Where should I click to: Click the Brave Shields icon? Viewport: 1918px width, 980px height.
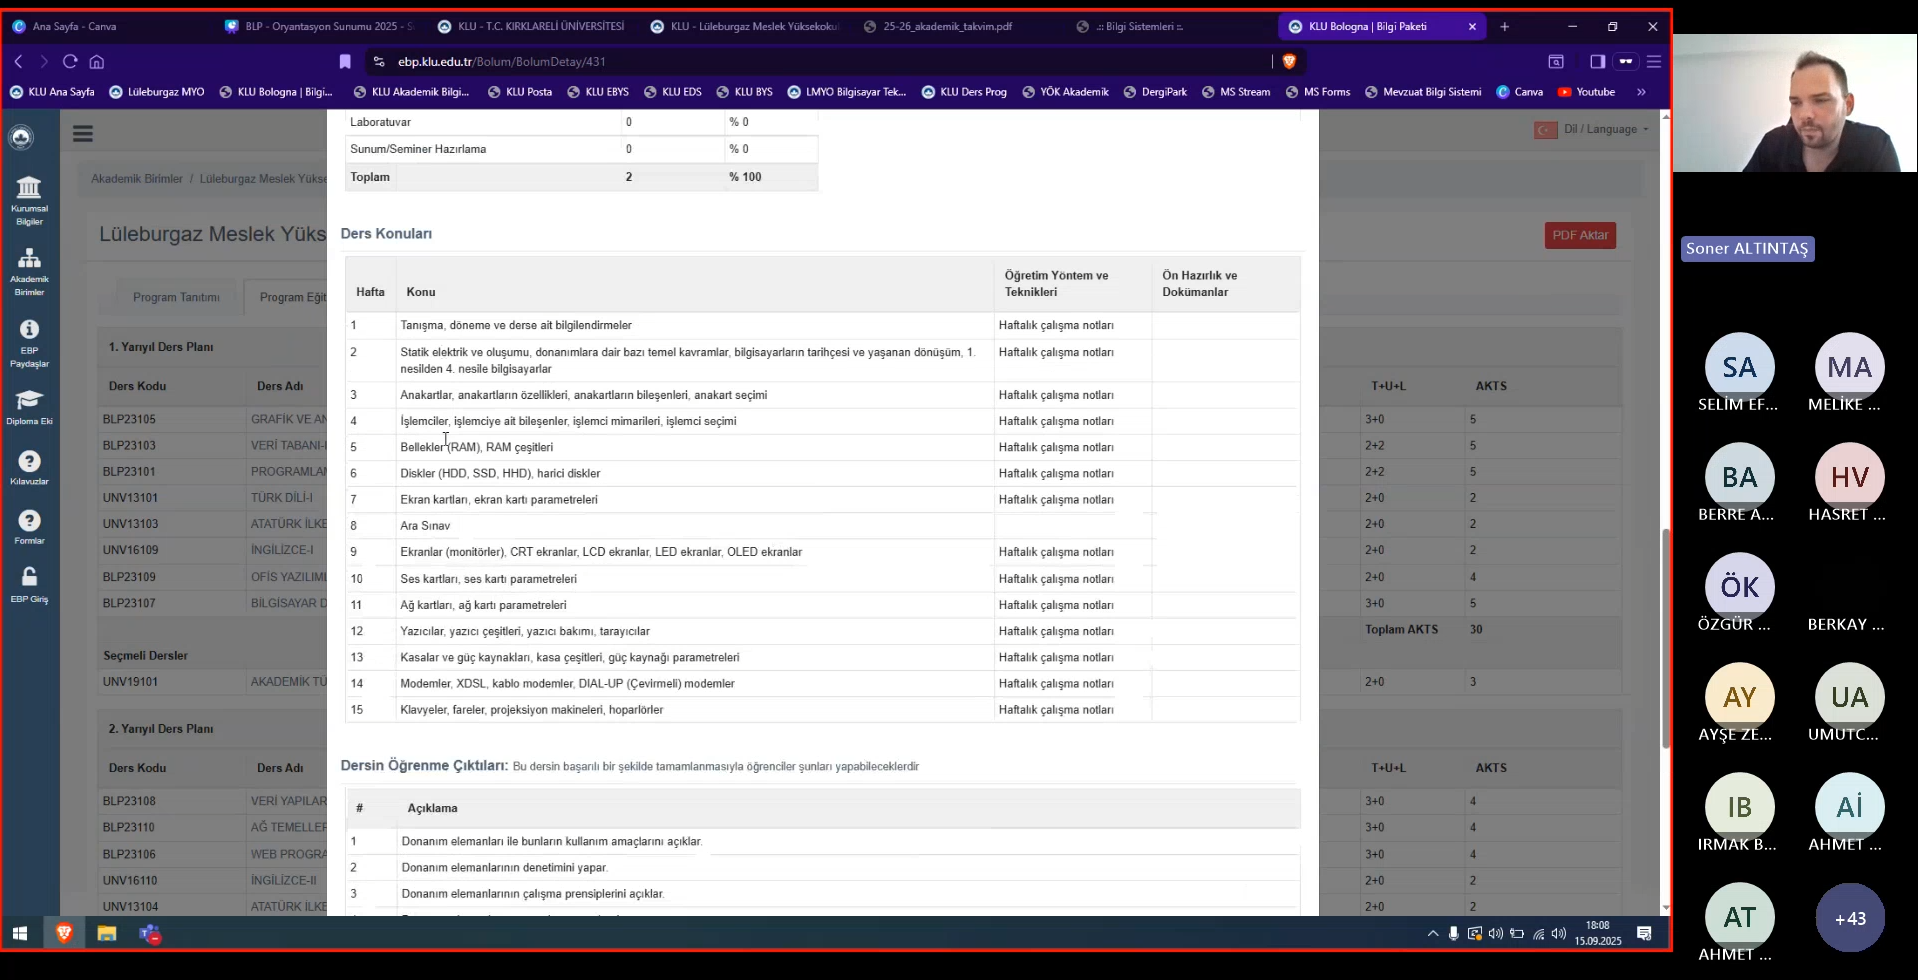(x=1289, y=62)
